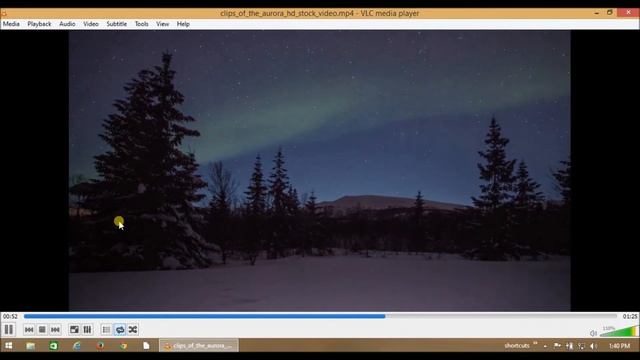Launch Firefox from taskbar

[x=100, y=346]
